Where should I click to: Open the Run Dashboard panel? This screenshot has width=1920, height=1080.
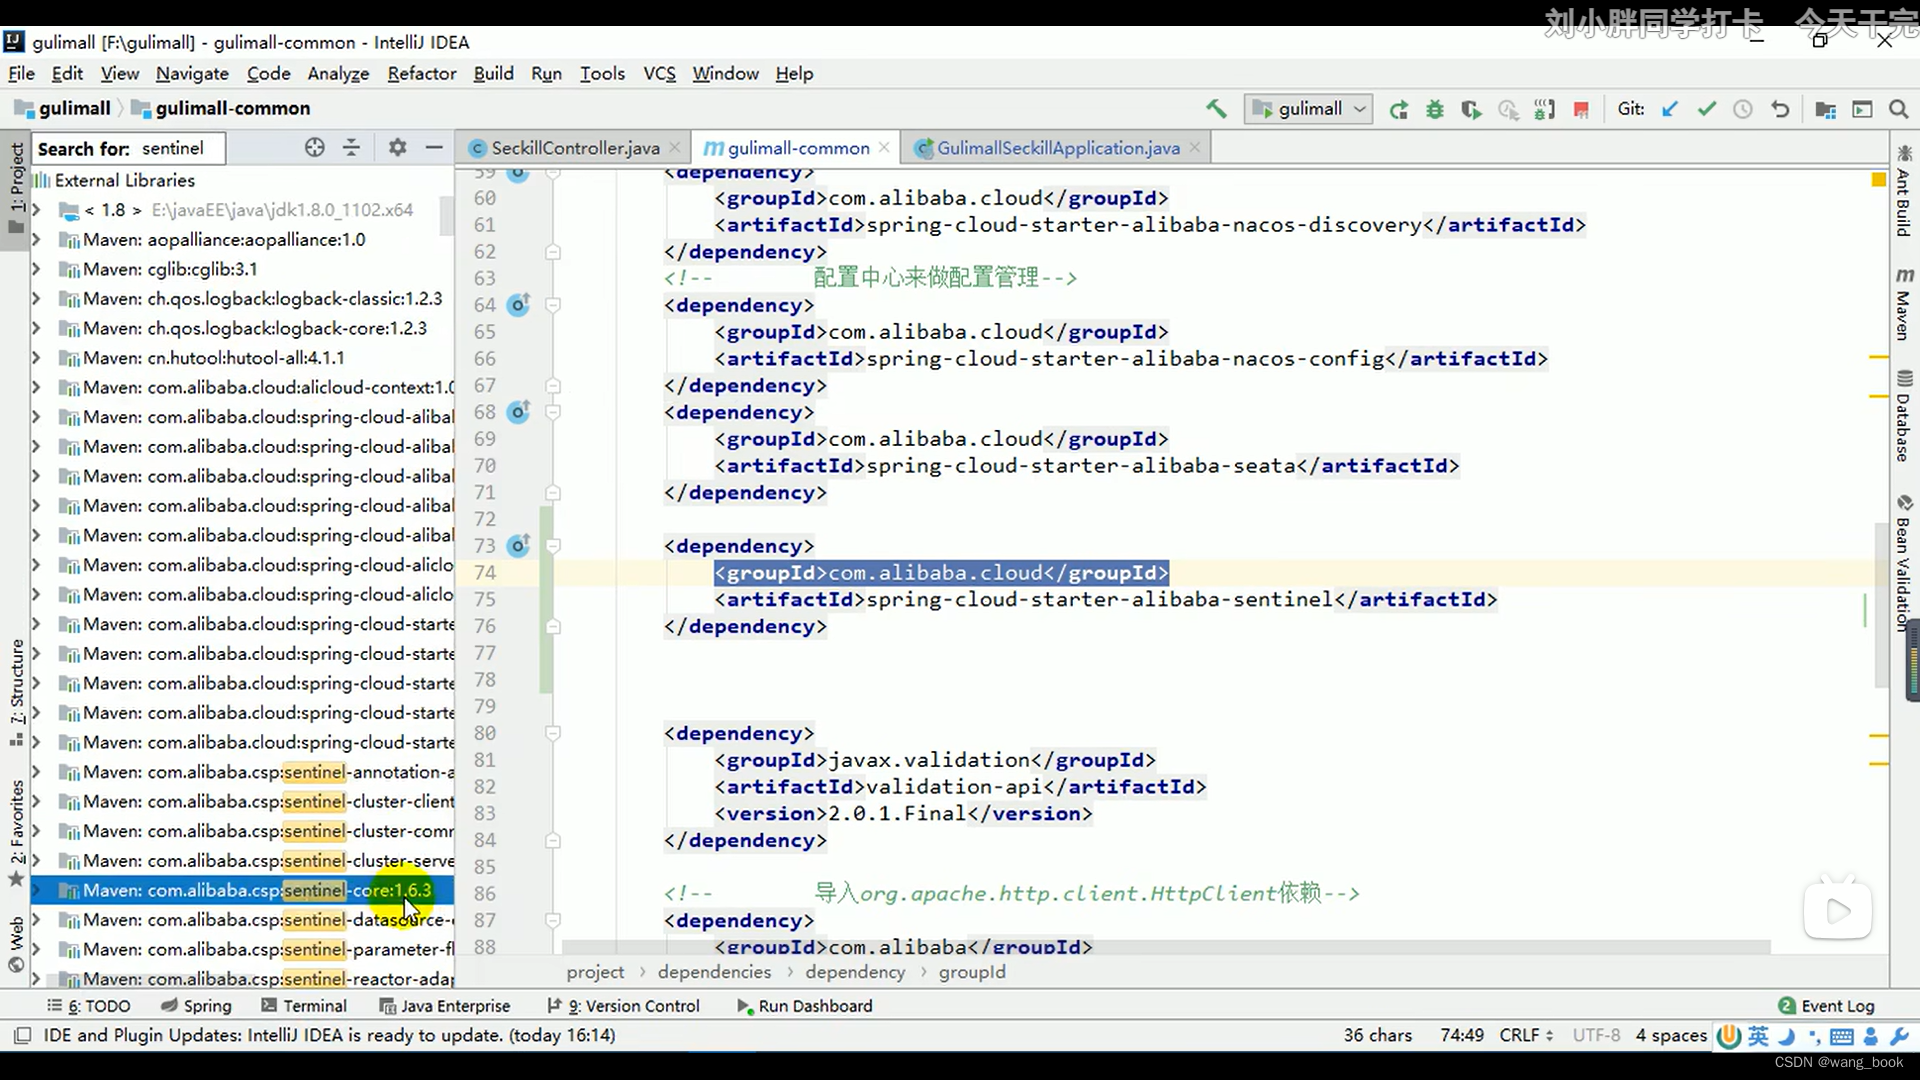point(805,1006)
